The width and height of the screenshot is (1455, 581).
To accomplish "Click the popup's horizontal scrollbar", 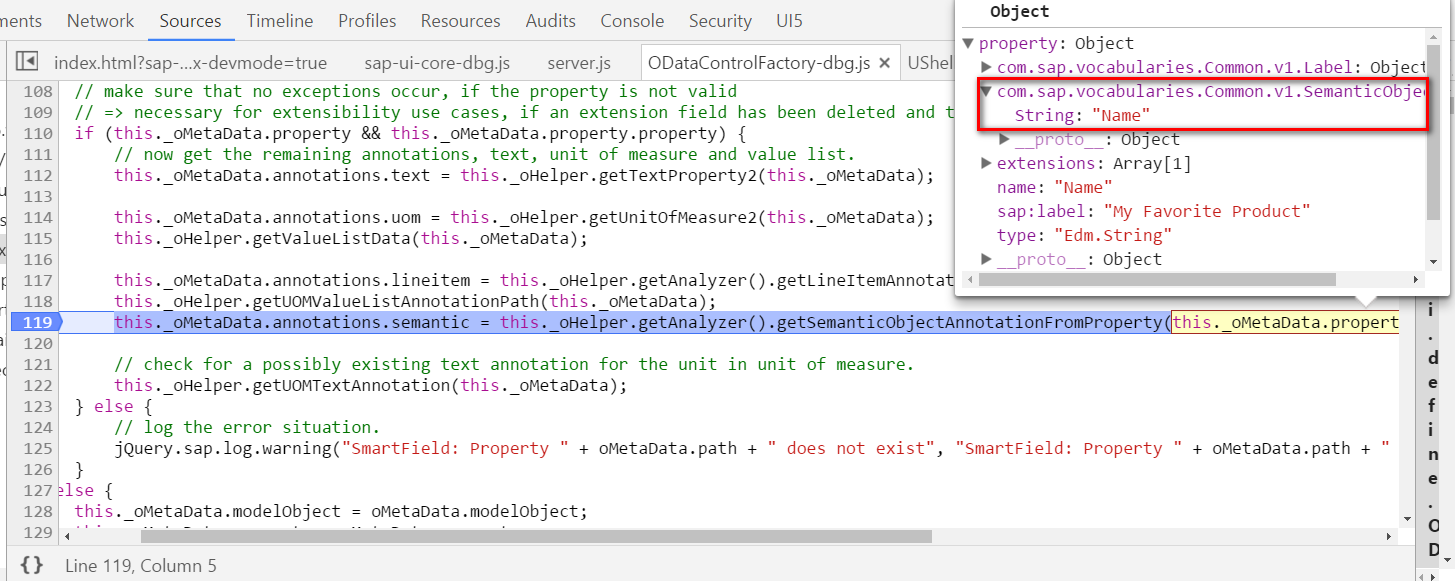I will [x=1157, y=279].
